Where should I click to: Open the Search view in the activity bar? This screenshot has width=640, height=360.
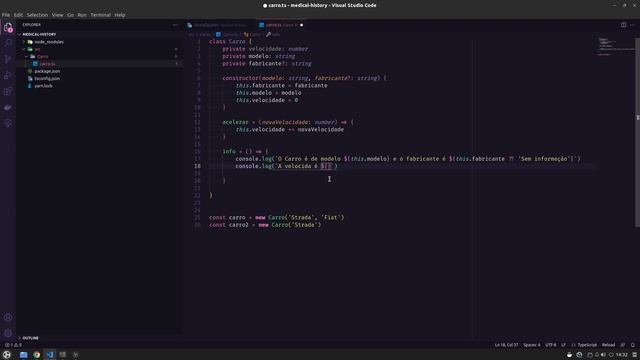pos(8,43)
